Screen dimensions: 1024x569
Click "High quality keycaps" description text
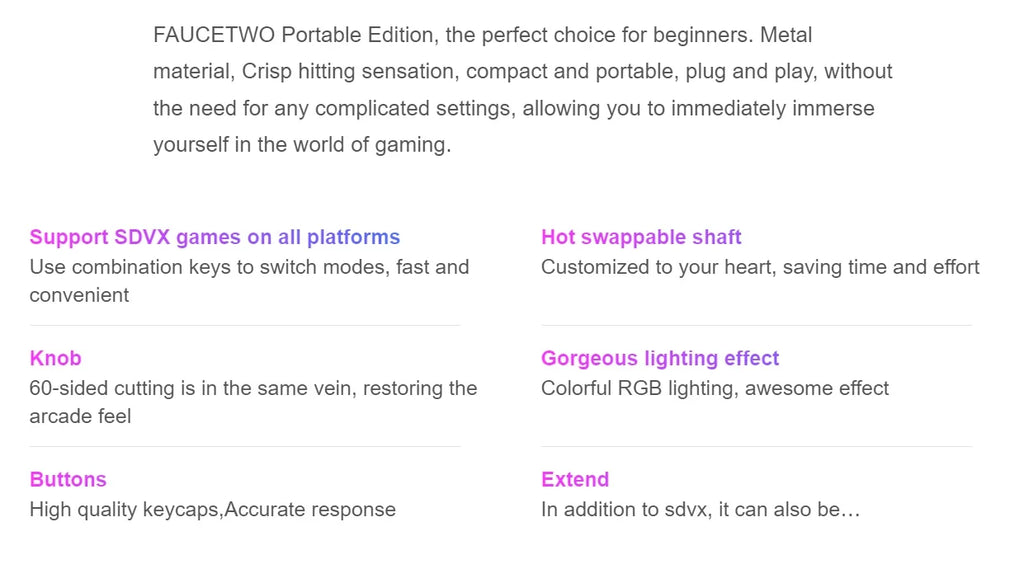tap(212, 509)
